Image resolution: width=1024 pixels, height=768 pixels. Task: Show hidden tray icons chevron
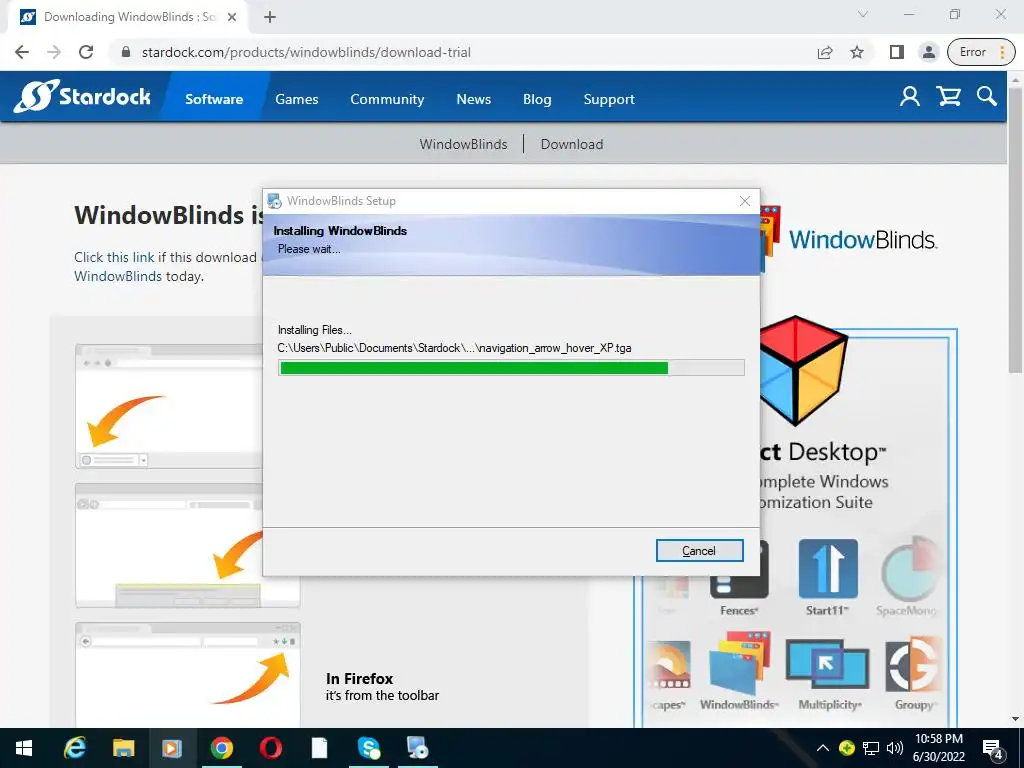pyautogui.click(x=823, y=748)
